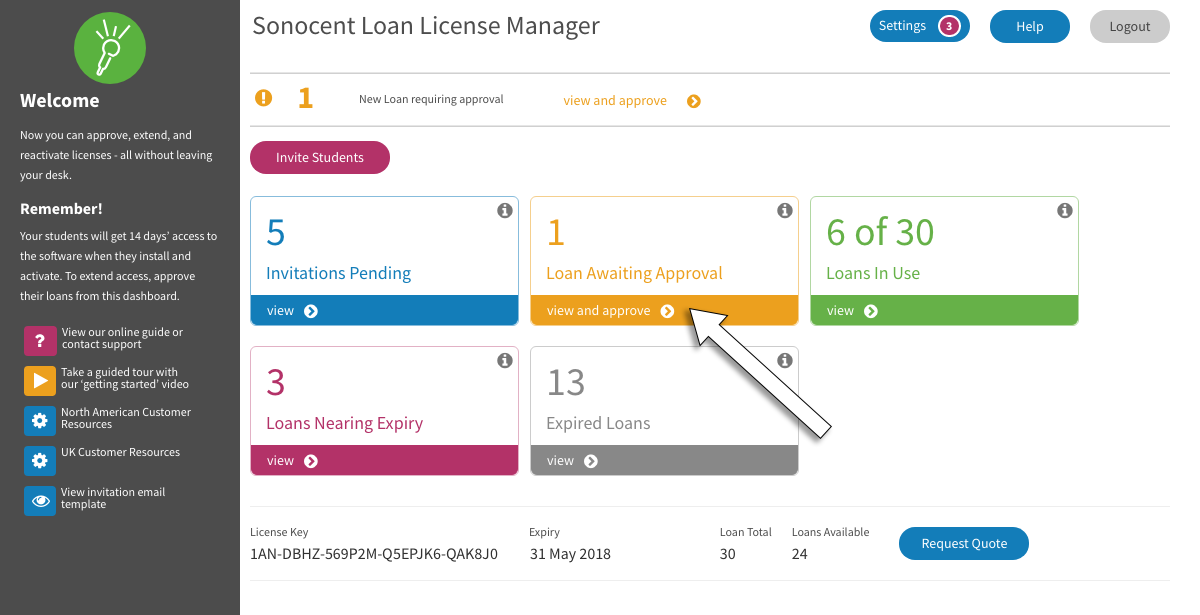1200x615 pixels.
Task: View the Loans In Use list
Action: click(944, 311)
